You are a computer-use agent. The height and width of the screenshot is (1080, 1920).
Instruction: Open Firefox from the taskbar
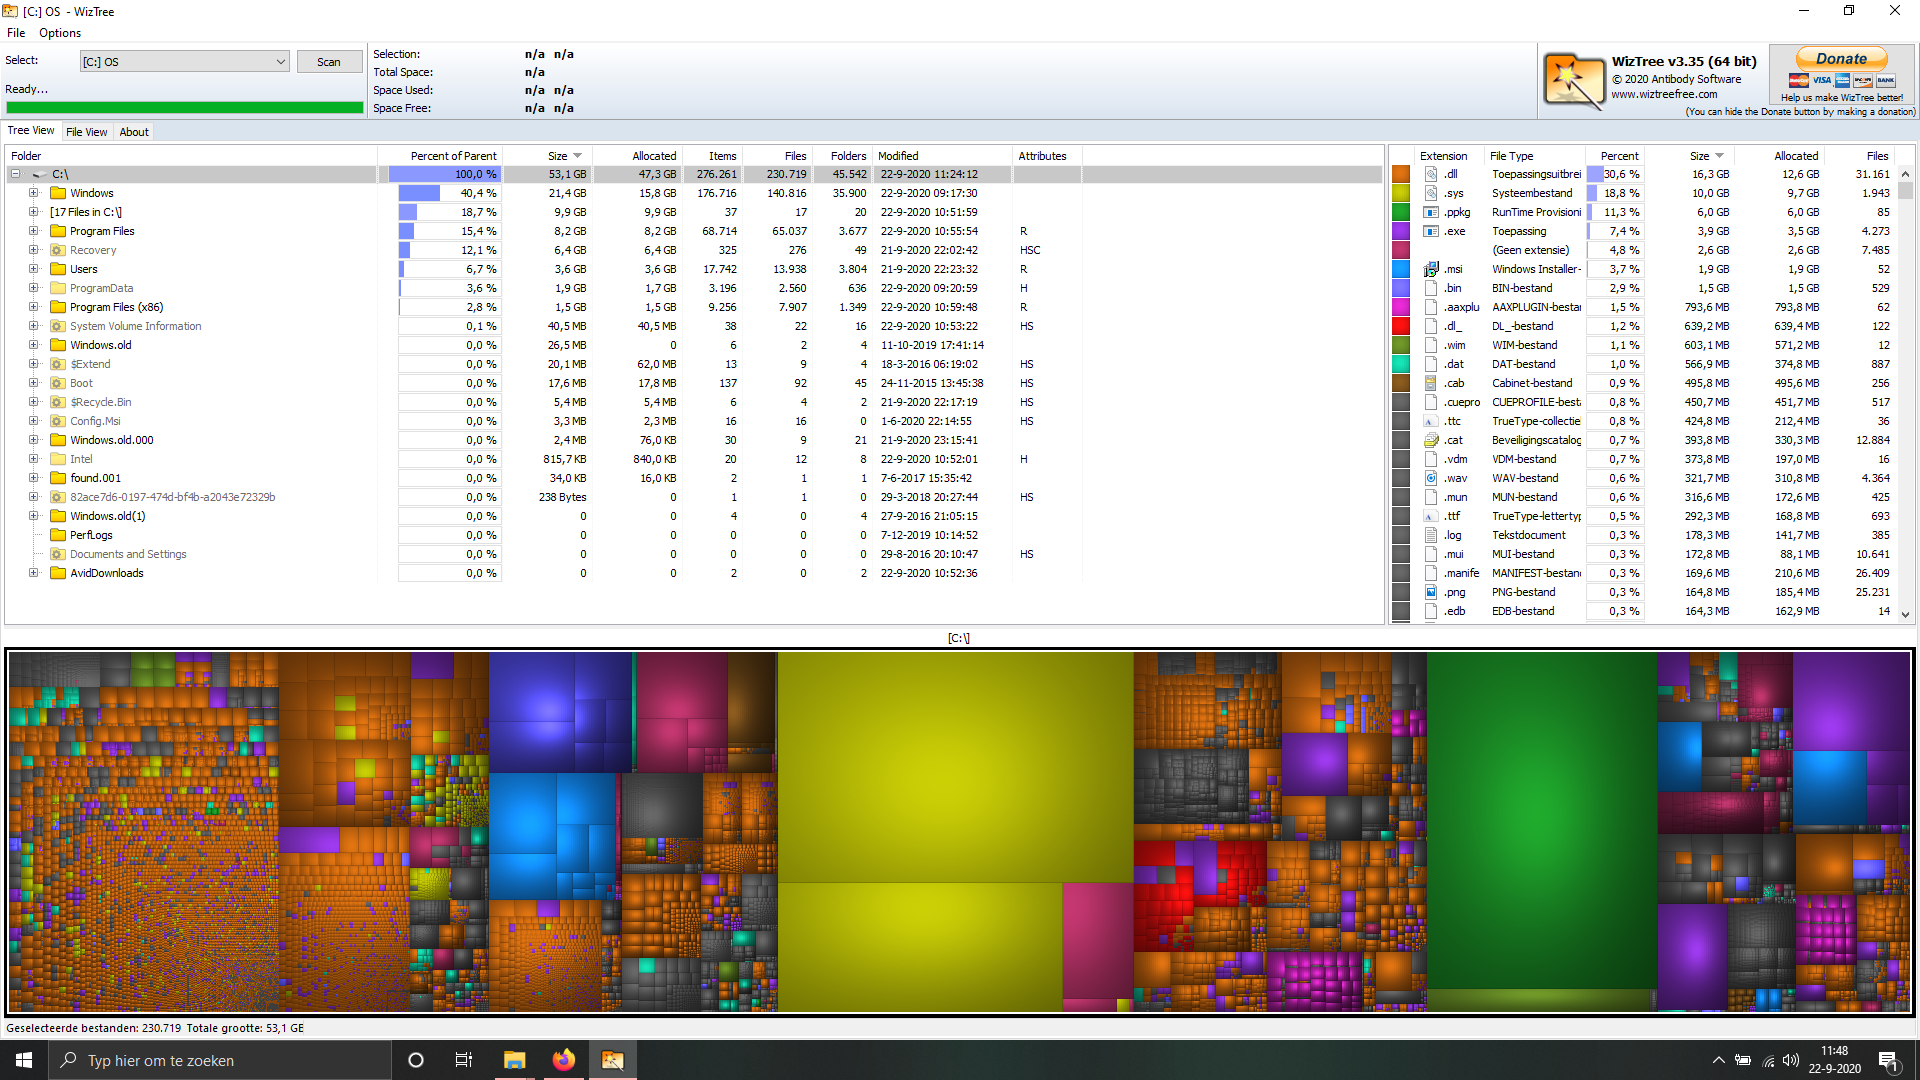pos(563,1060)
